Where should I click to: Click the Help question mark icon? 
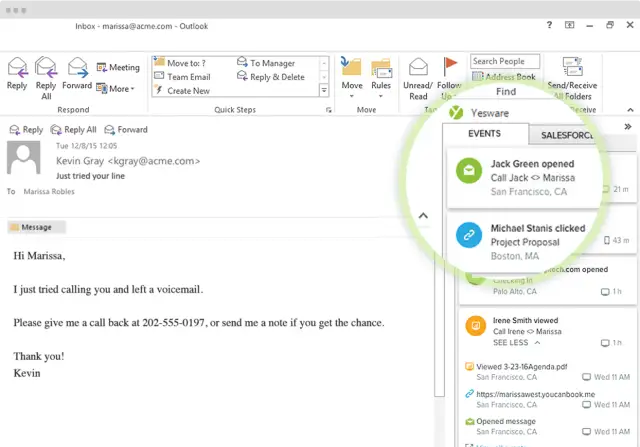(549, 25)
